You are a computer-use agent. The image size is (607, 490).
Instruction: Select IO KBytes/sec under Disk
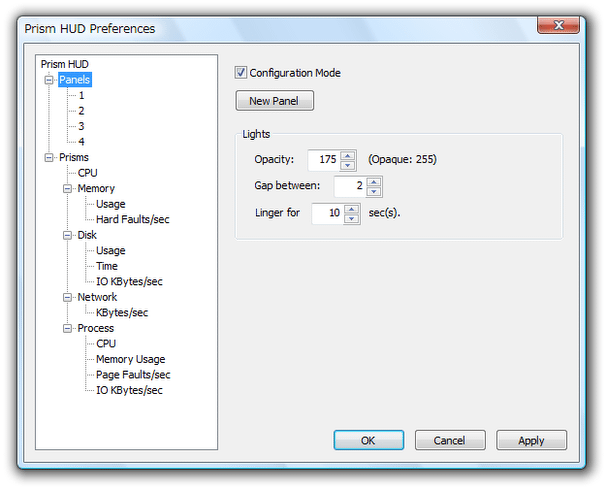[129, 281]
